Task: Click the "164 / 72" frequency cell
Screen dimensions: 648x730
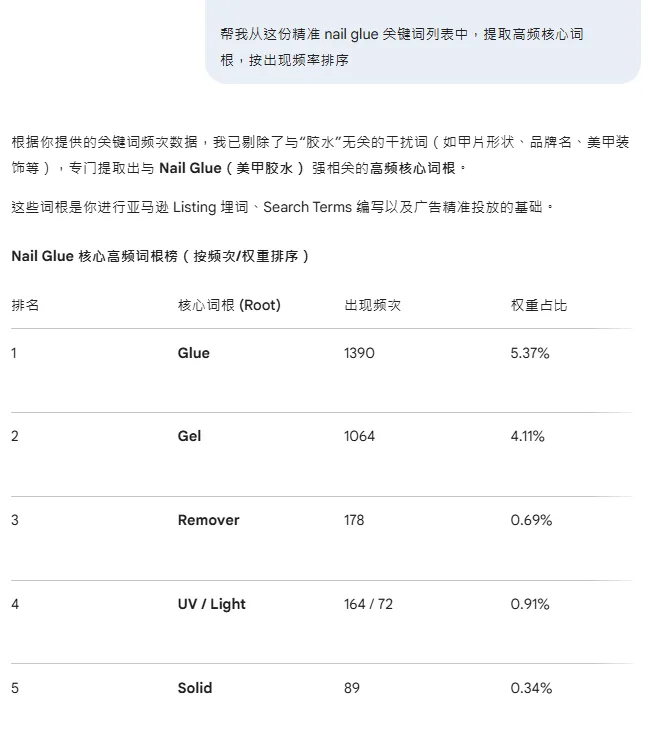Action: (368, 604)
